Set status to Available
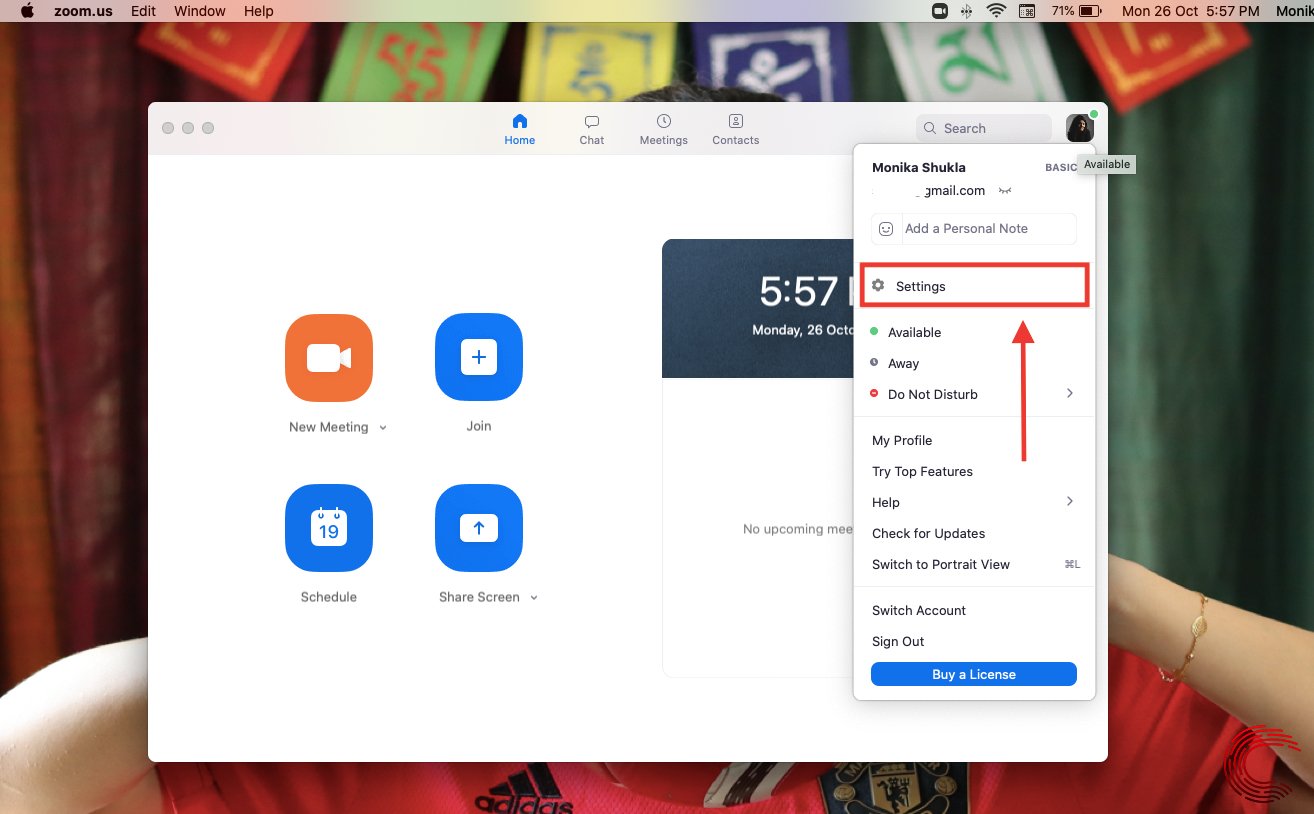This screenshot has height=814, width=1314. pyautogui.click(x=915, y=332)
